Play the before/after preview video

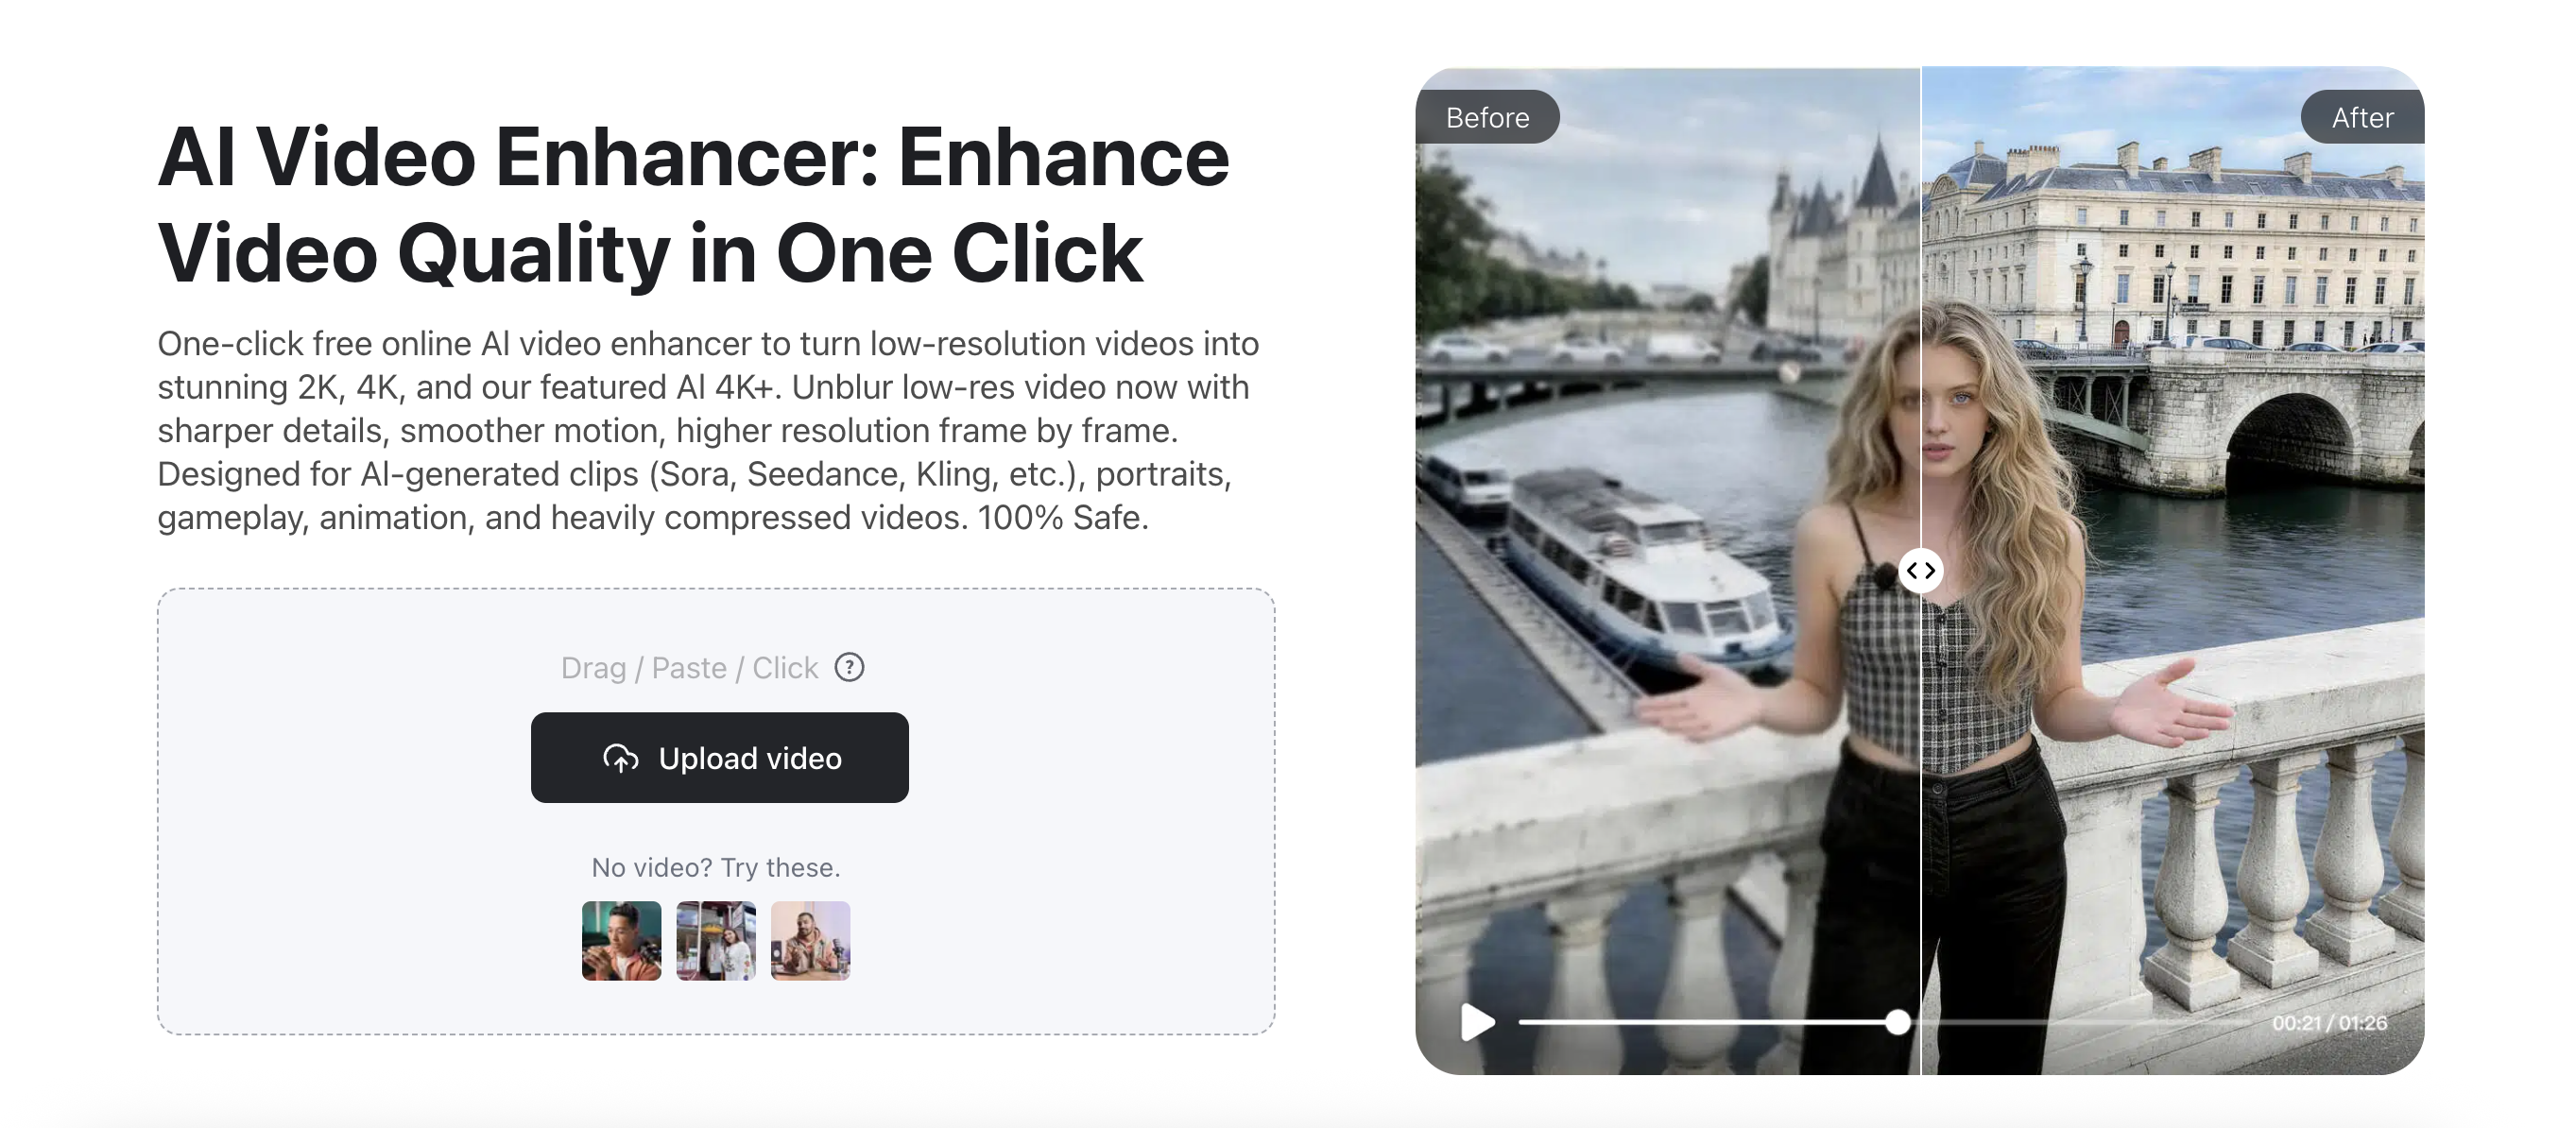coord(1477,1022)
